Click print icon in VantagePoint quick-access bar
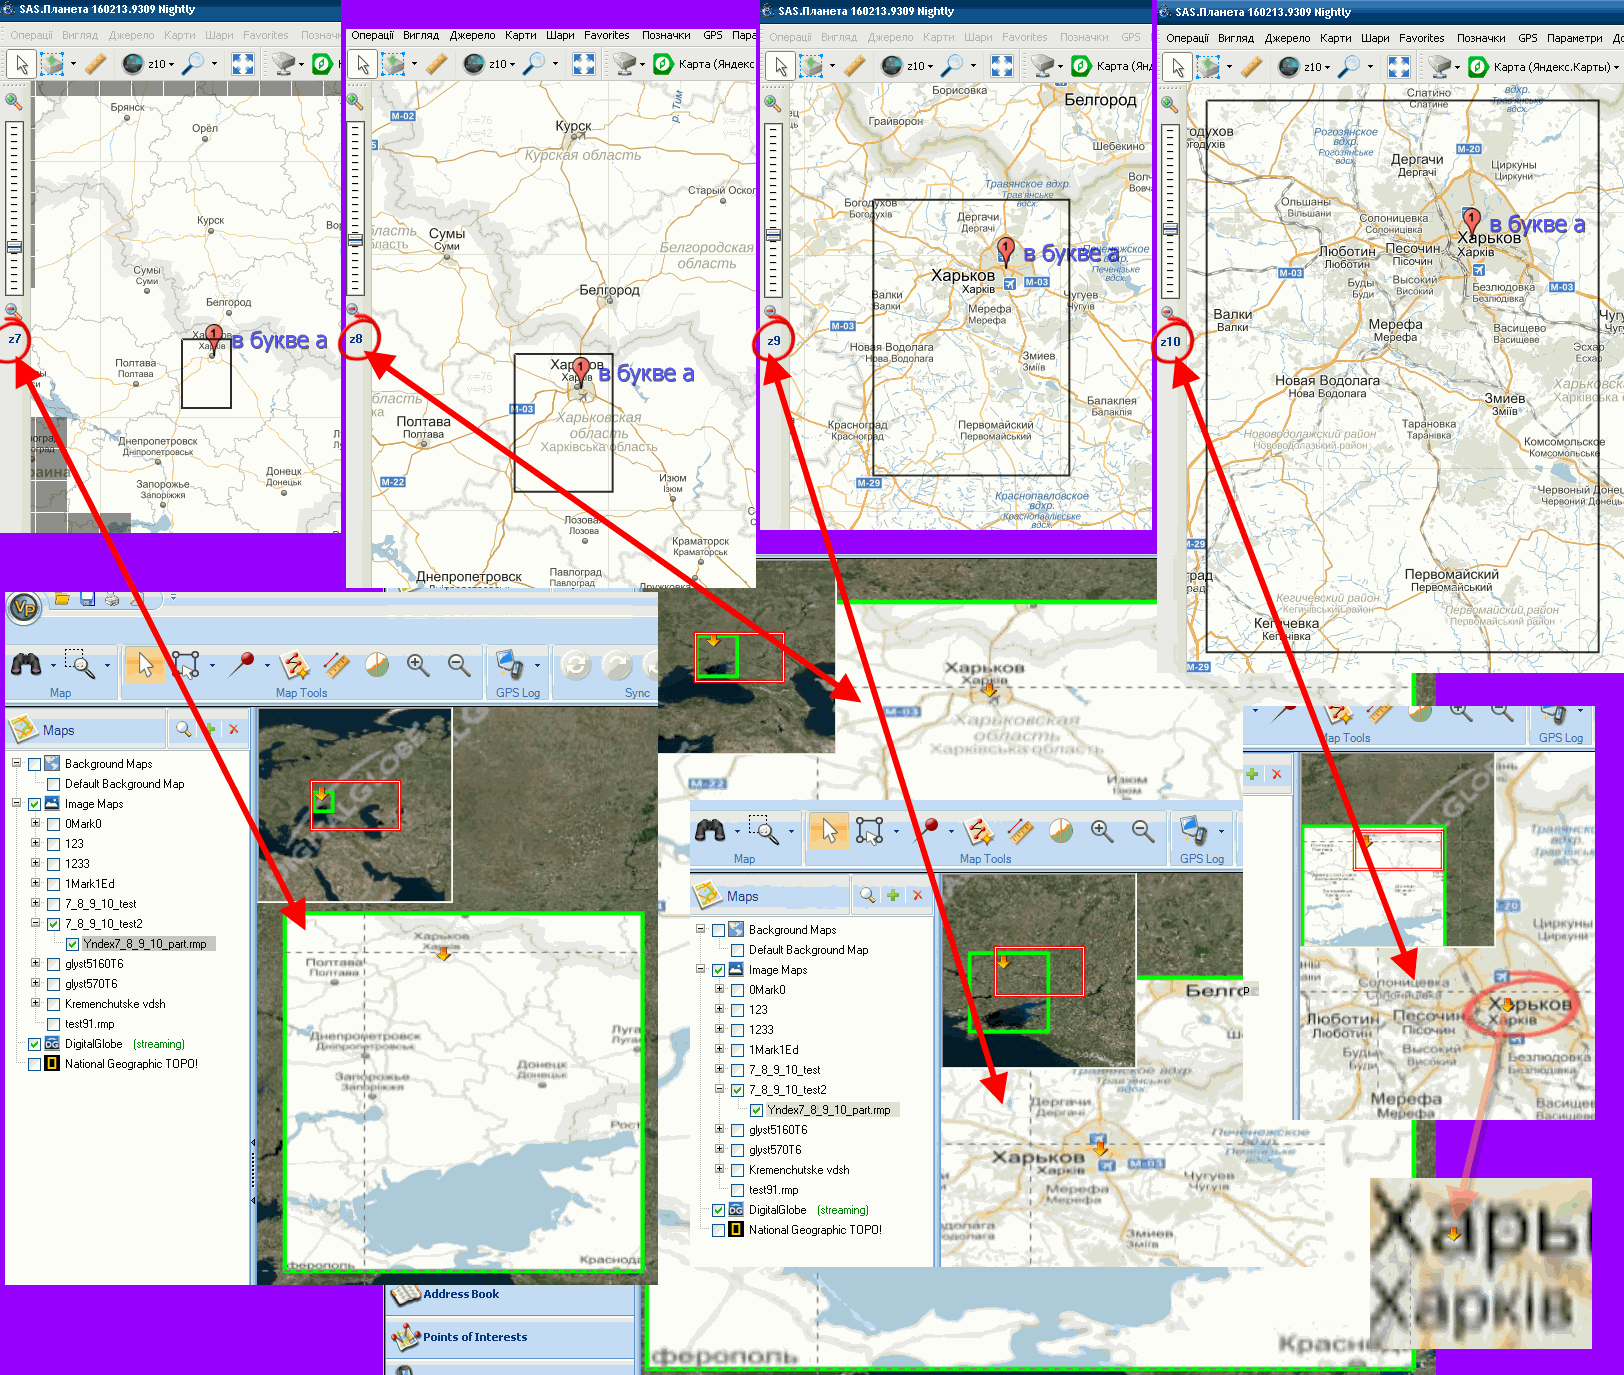Screen dimensions: 1624x1375 [x=112, y=599]
